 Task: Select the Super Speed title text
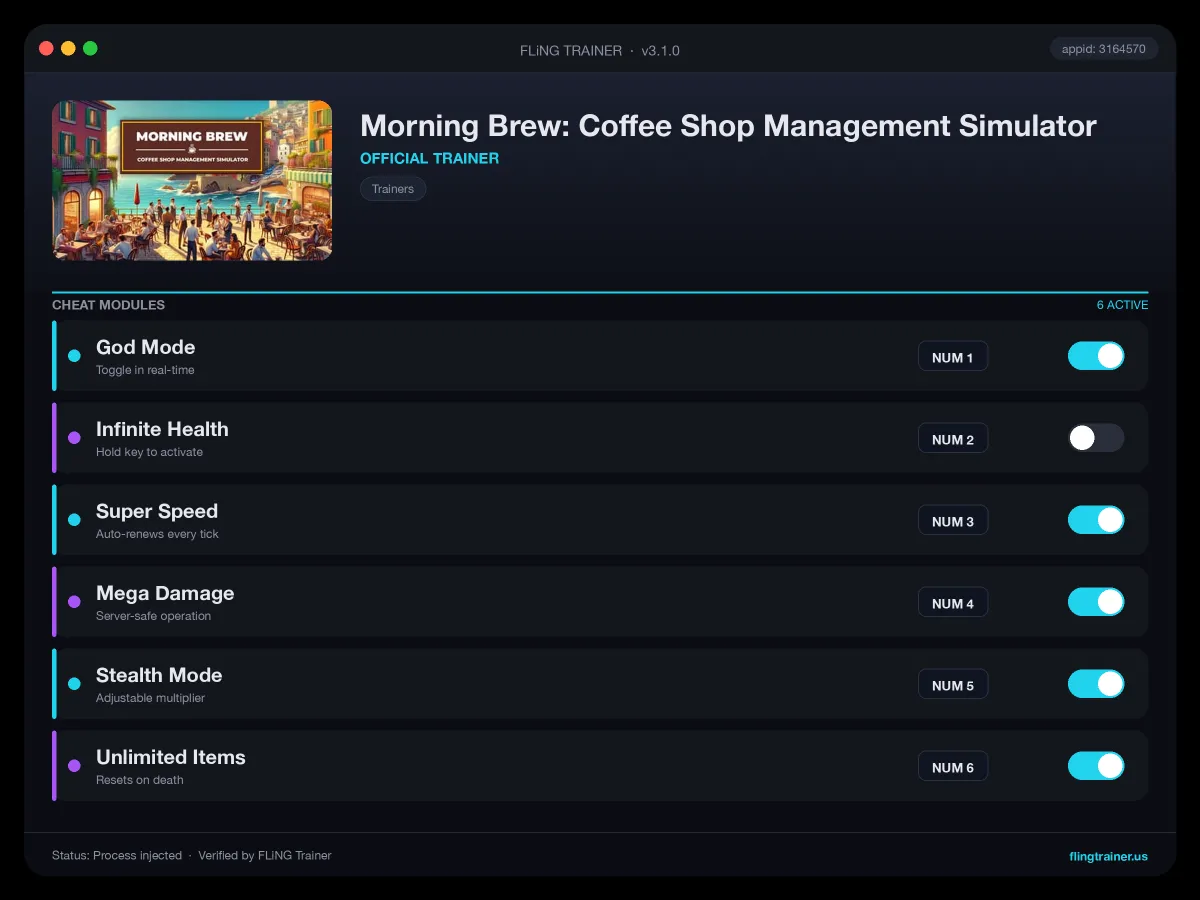(x=157, y=511)
